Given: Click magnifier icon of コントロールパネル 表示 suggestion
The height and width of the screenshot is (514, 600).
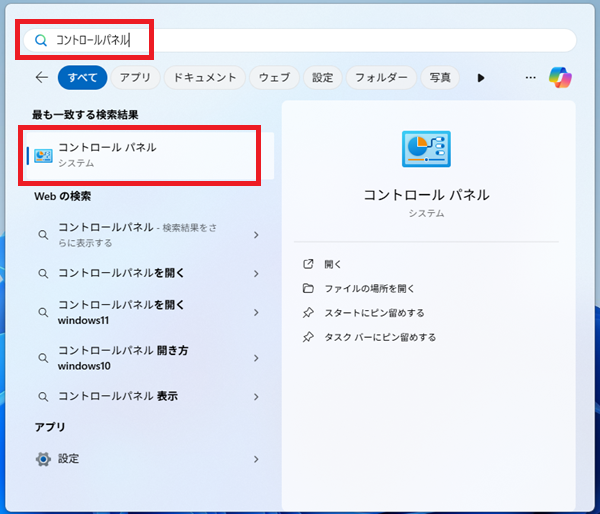Looking at the screenshot, I should point(43,397).
